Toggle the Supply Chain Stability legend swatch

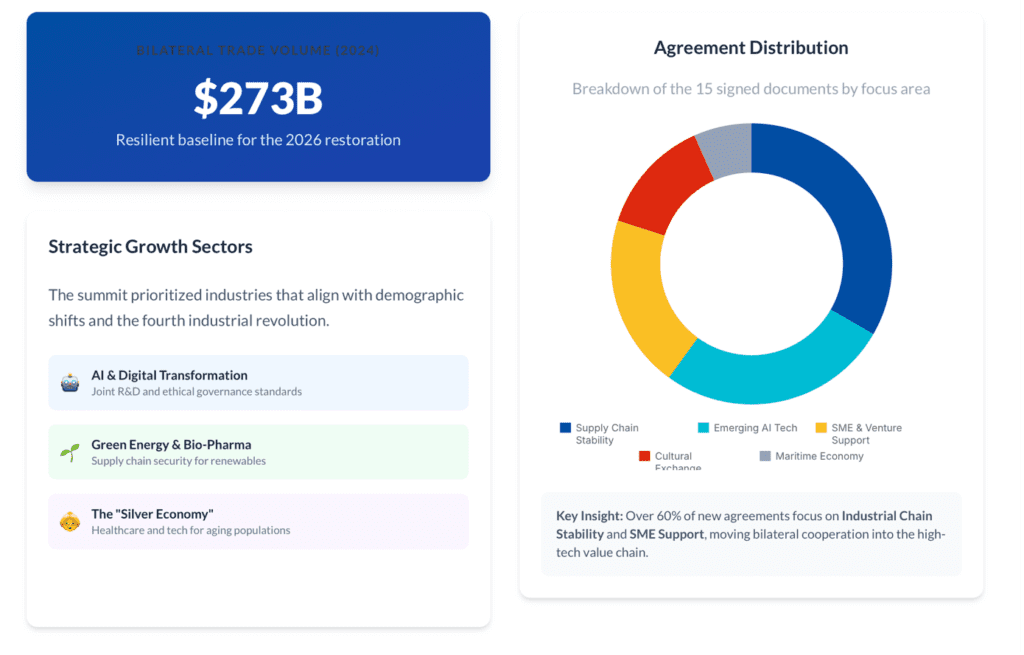click(566, 428)
